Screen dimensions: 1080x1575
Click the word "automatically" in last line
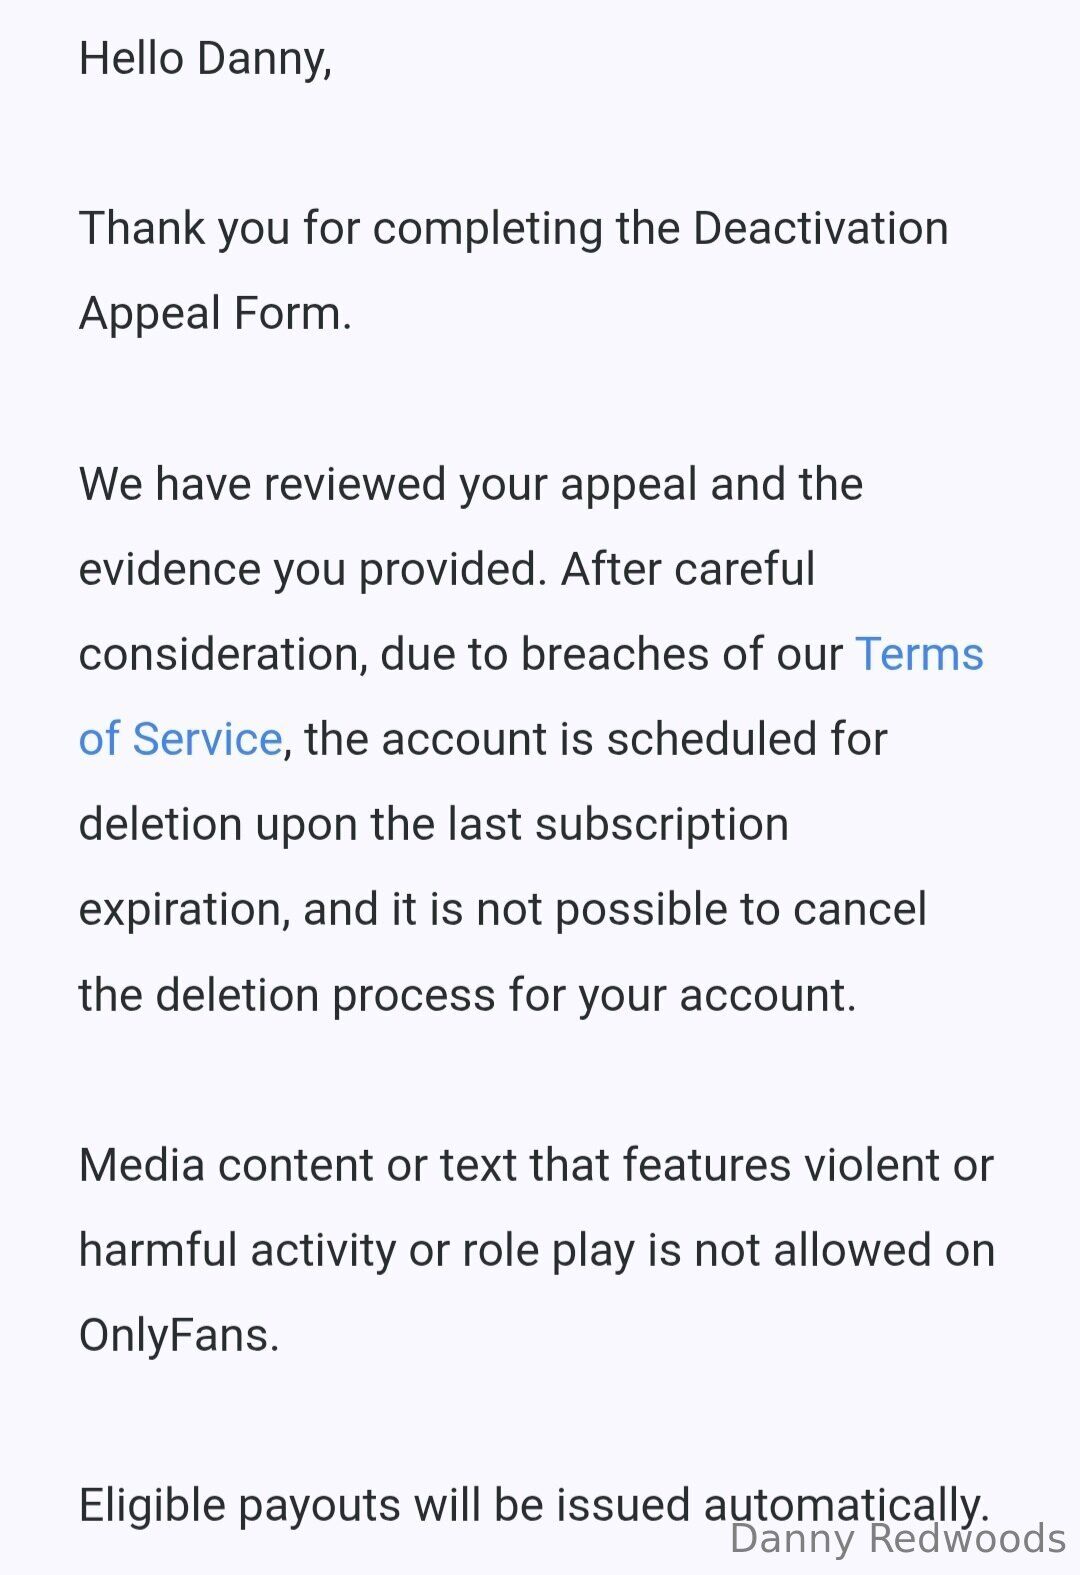click(x=845, y=1503)
